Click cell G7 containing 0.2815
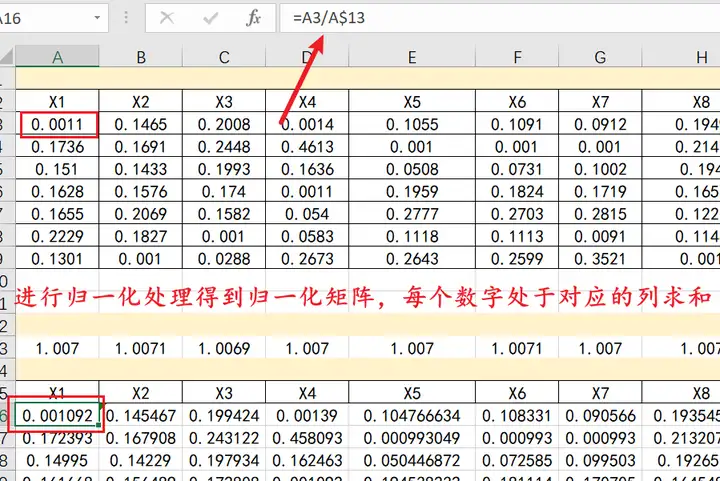The image size is (720, 481). [600, 214]
